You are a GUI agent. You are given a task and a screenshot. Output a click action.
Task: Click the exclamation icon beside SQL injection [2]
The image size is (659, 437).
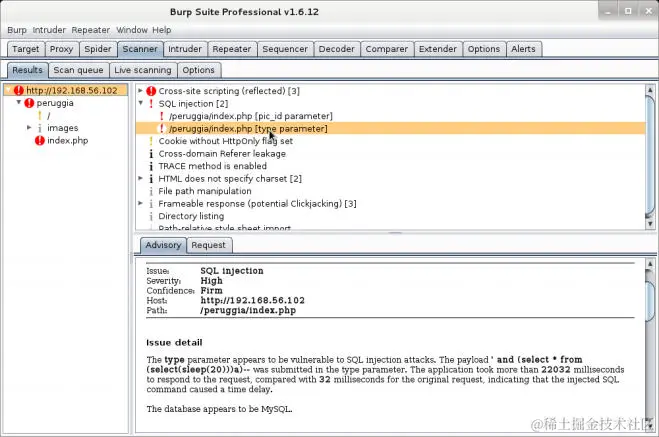tap(151, 104)
